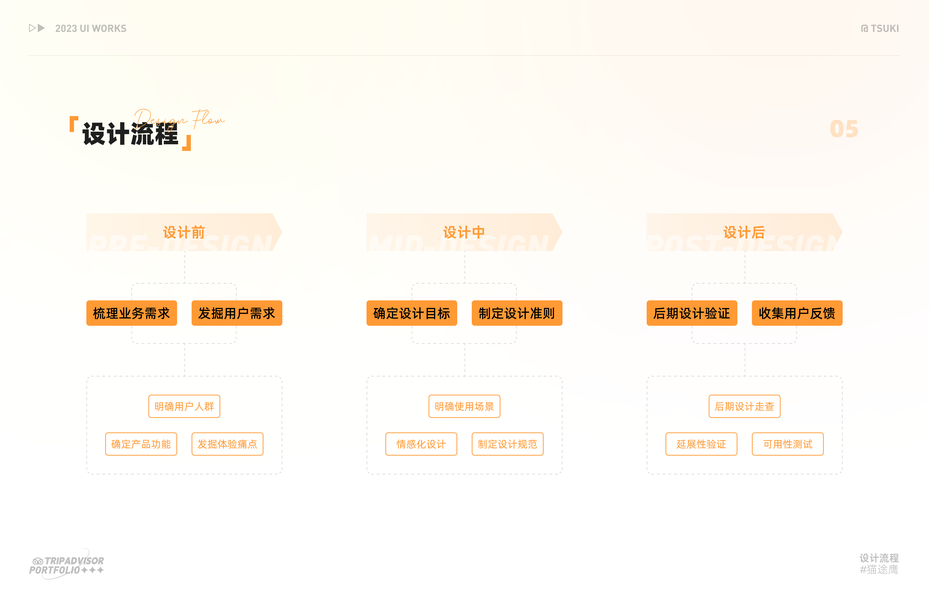Click the TSUKI logo icon
Viewport: 929px width, 600px height.
(x=864, y=28)
